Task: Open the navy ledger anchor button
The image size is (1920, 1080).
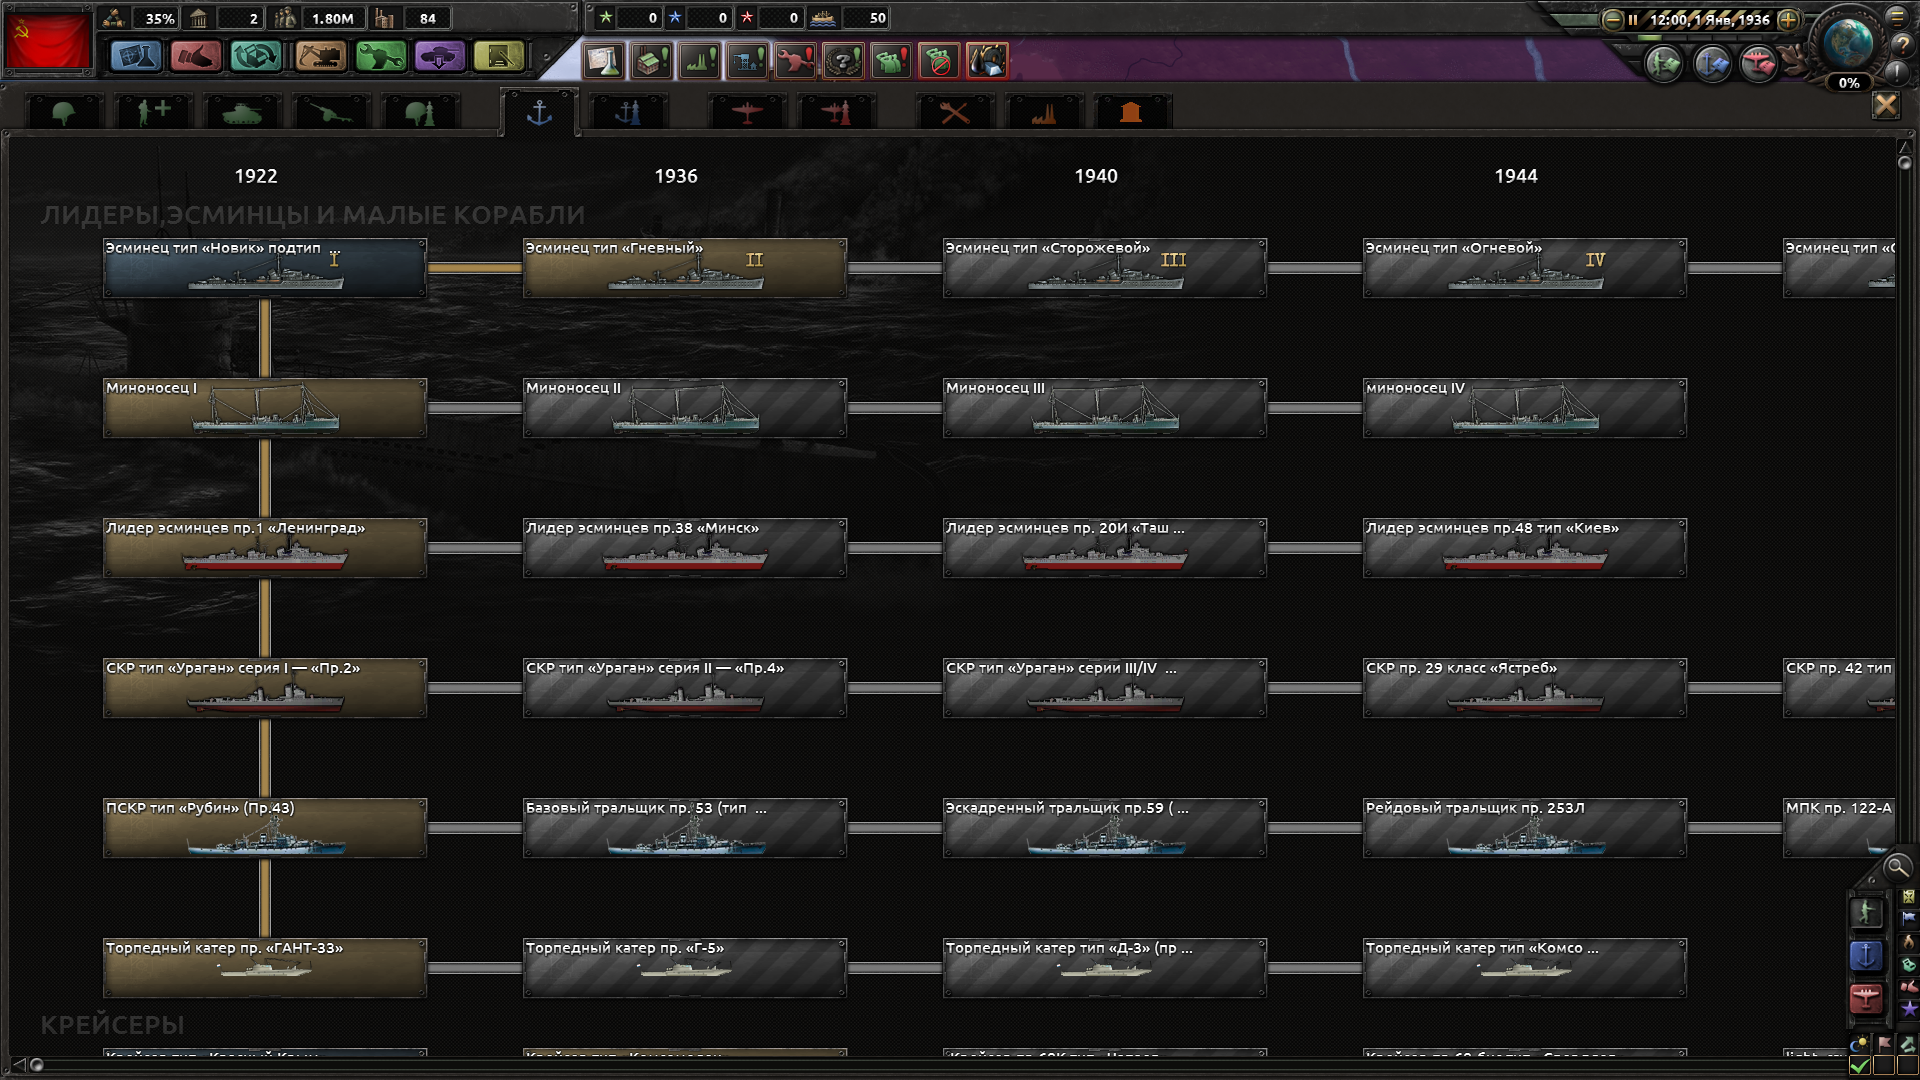Action: pos(1712,64)
